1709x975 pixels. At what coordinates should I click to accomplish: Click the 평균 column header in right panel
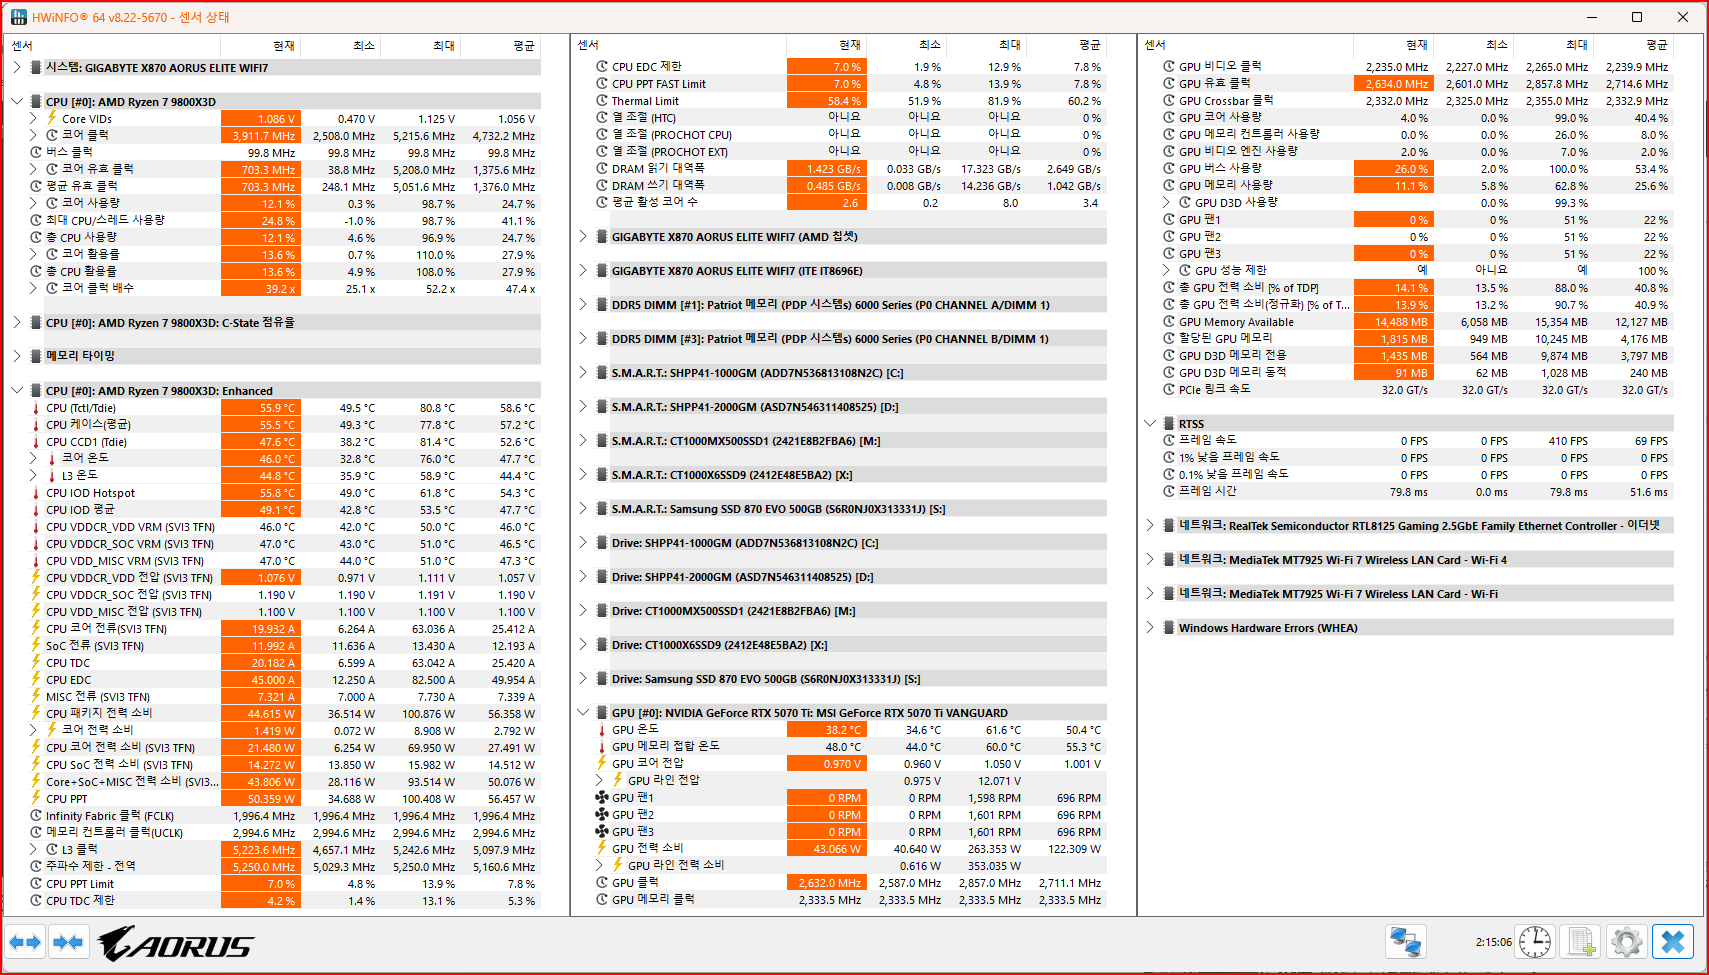pyautogui.click(x=1634, y=45)
